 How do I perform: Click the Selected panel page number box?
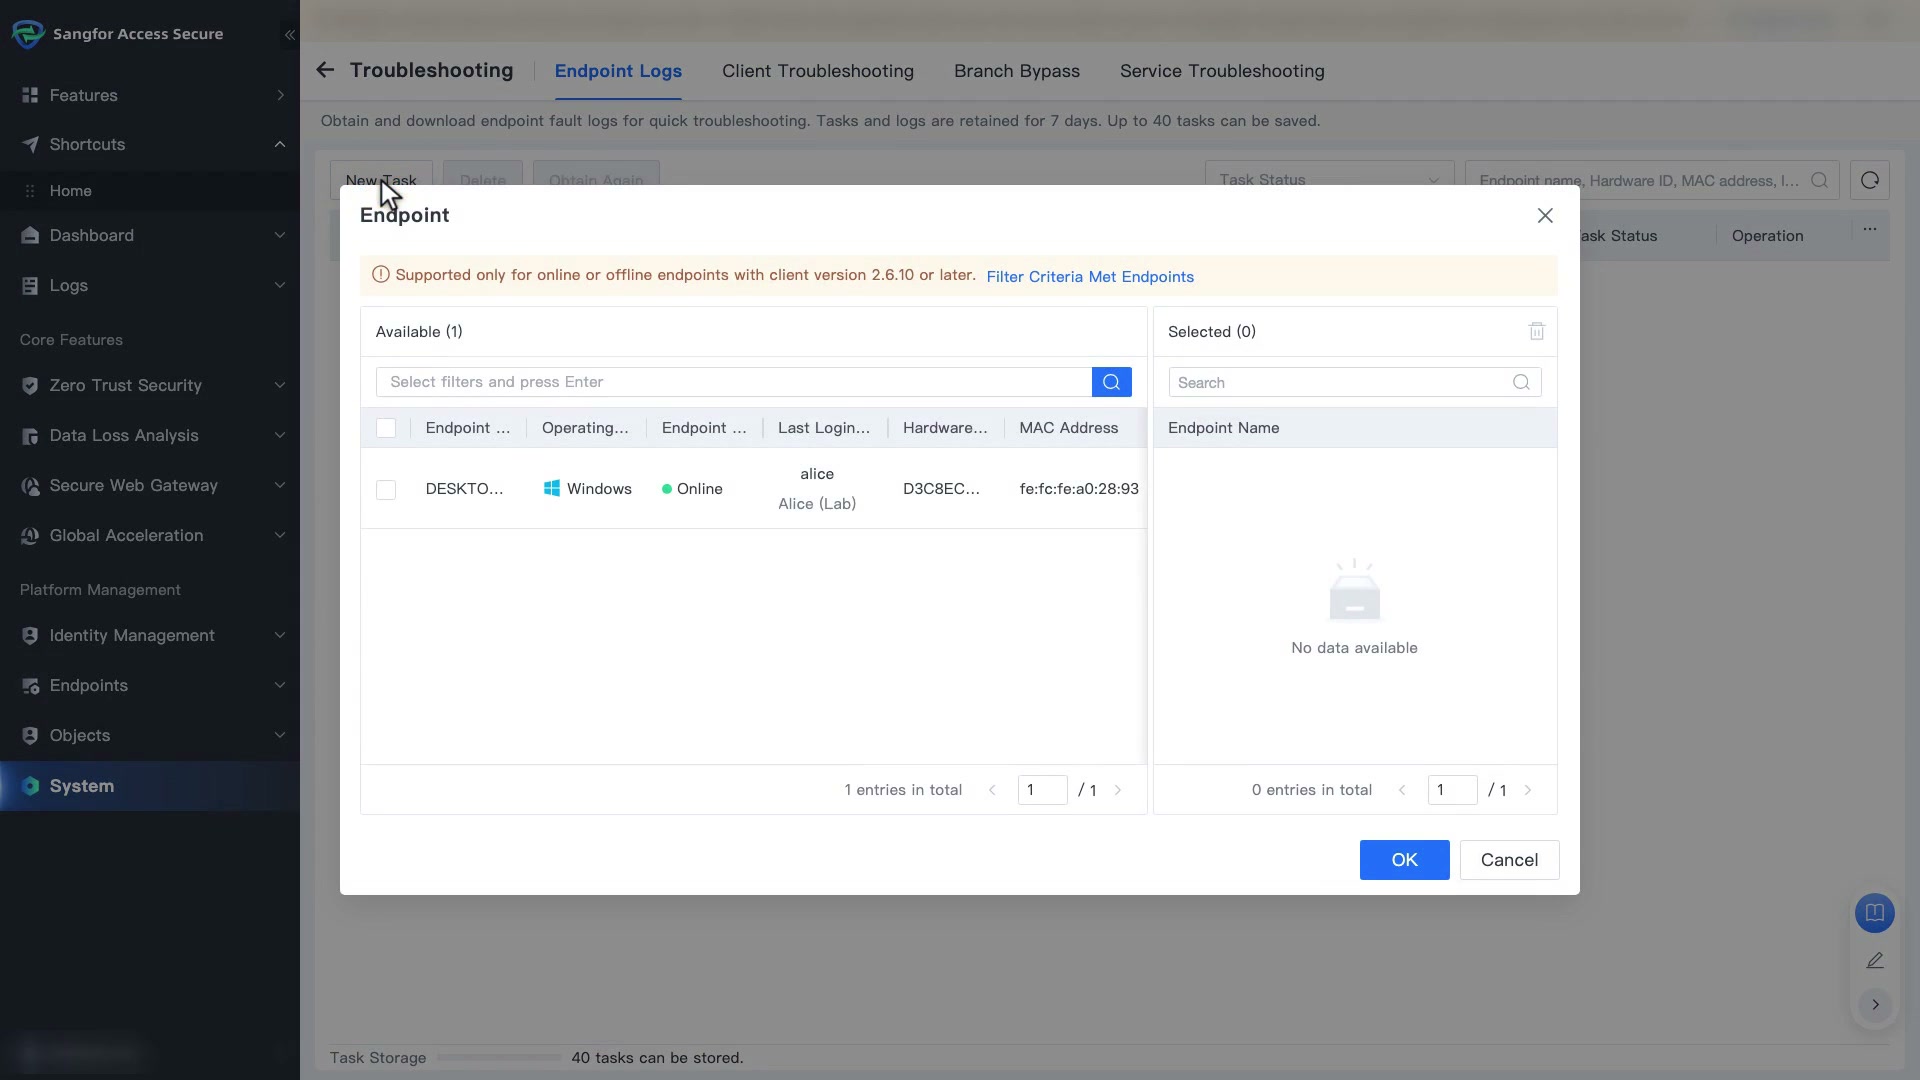(1452, 790)
